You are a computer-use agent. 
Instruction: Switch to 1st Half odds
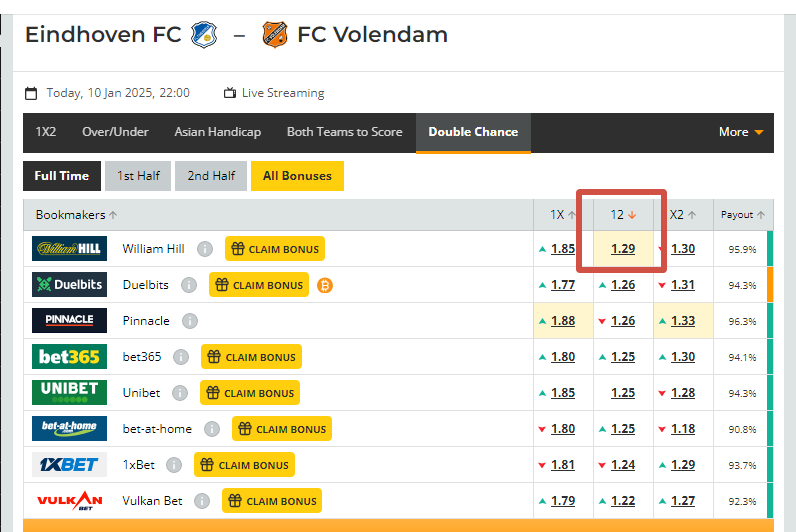click(x=138, y=176)
